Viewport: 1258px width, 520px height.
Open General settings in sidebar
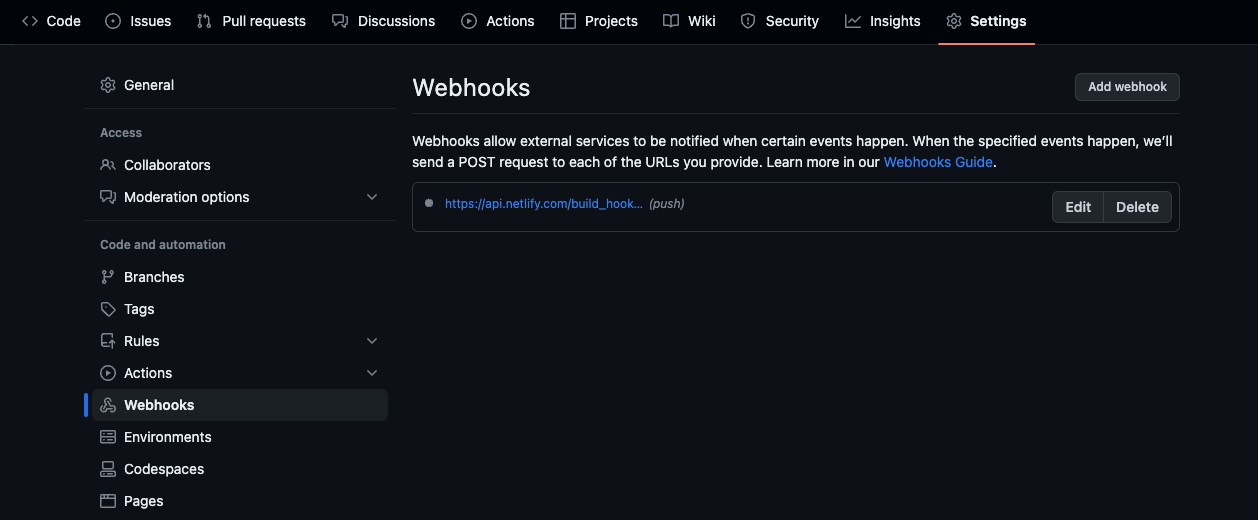[x=240, y=85]
